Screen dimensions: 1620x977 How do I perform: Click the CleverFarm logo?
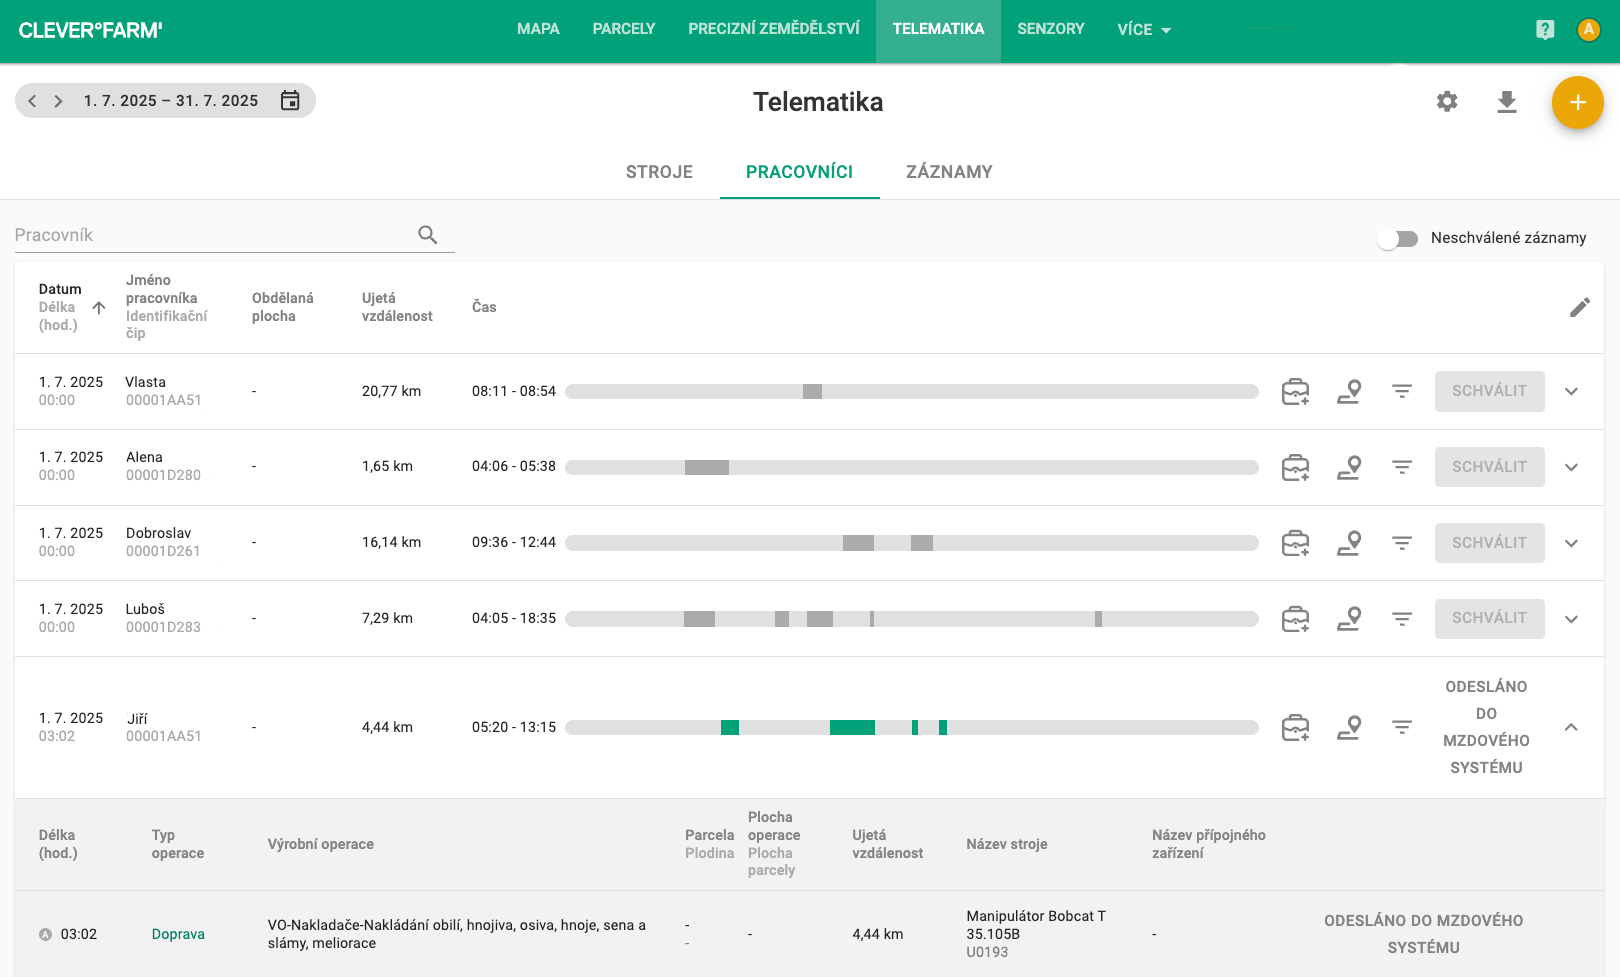90,31
